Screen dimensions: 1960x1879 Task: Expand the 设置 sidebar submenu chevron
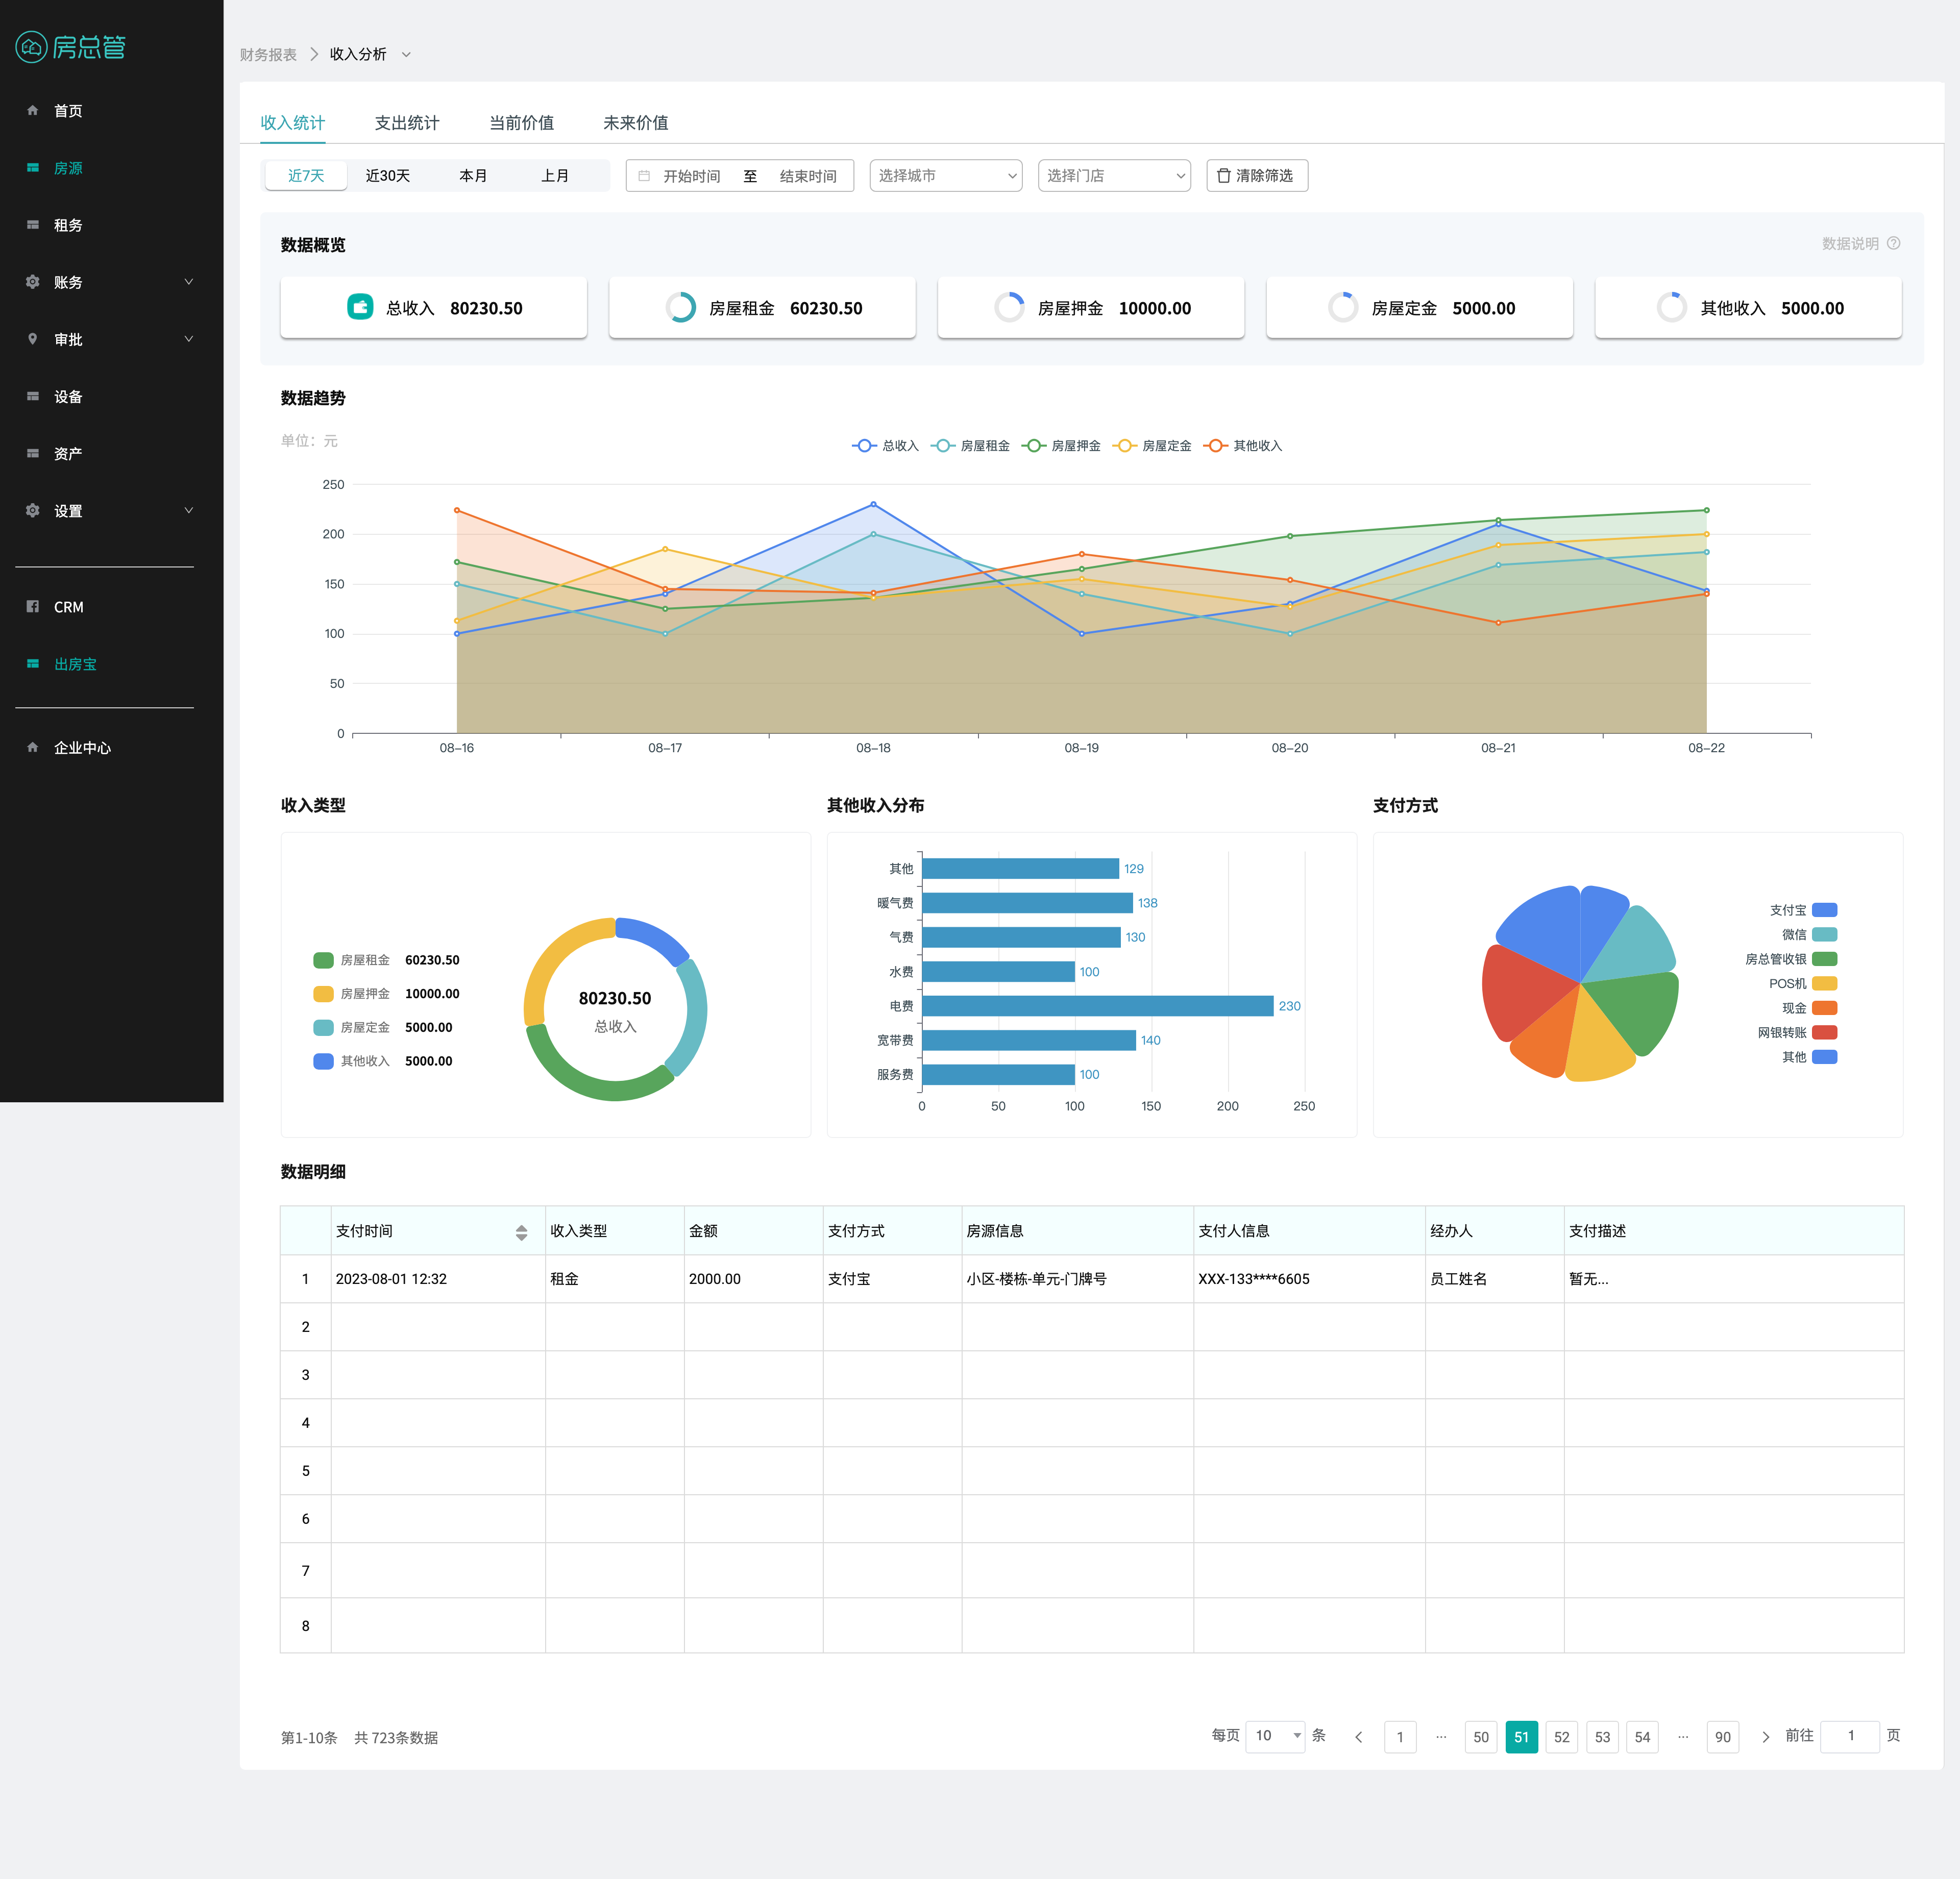[188, 510]
